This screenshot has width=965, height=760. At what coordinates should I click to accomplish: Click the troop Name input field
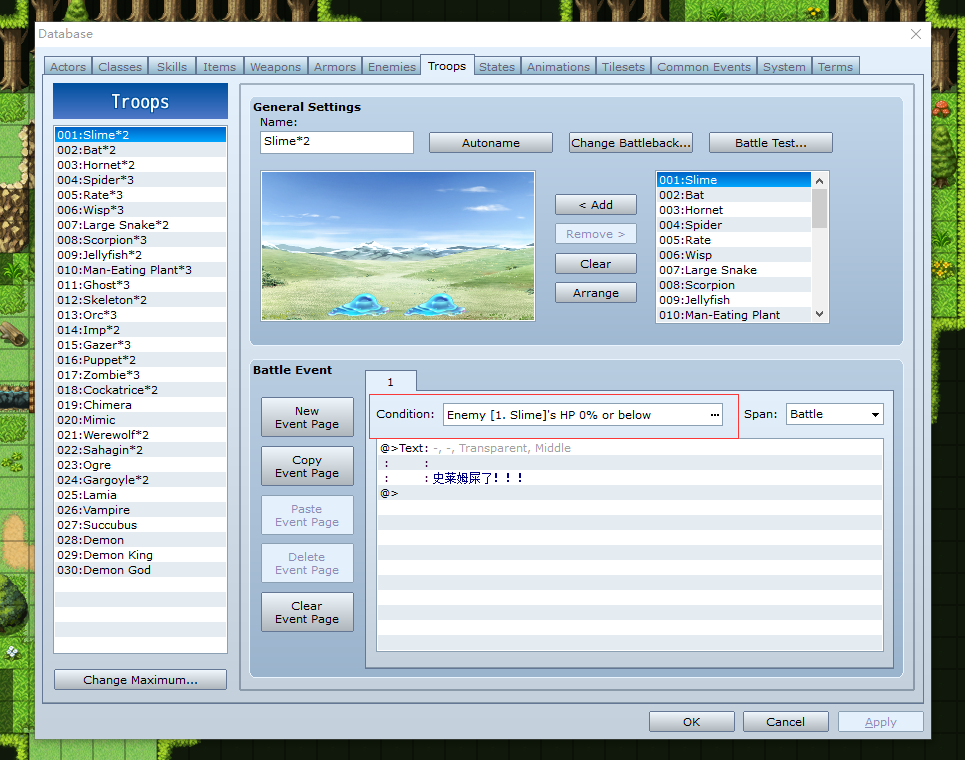tap(337, 142)
